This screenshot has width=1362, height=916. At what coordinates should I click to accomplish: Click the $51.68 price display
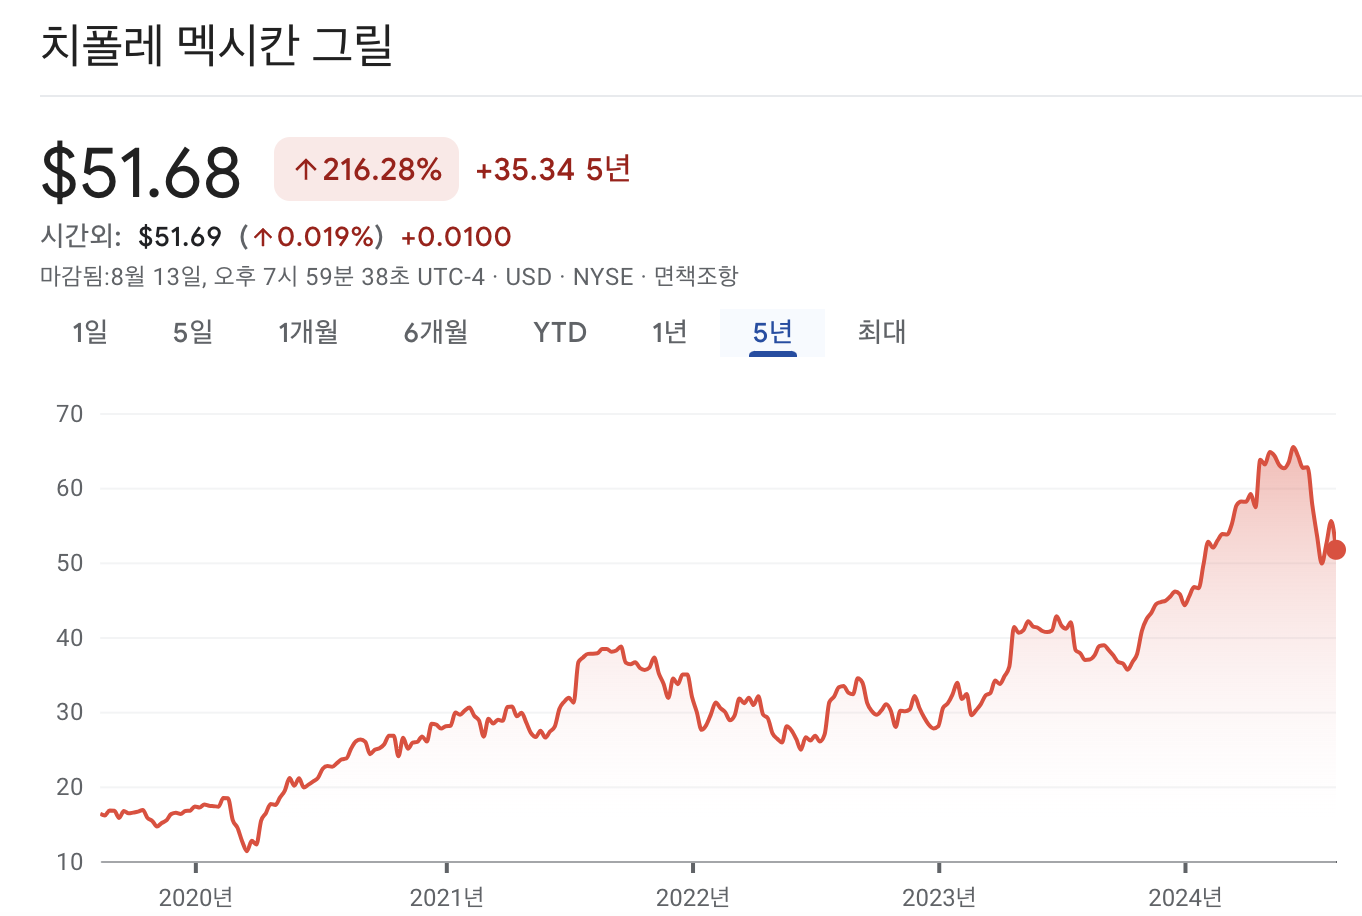tap(141, 170)
